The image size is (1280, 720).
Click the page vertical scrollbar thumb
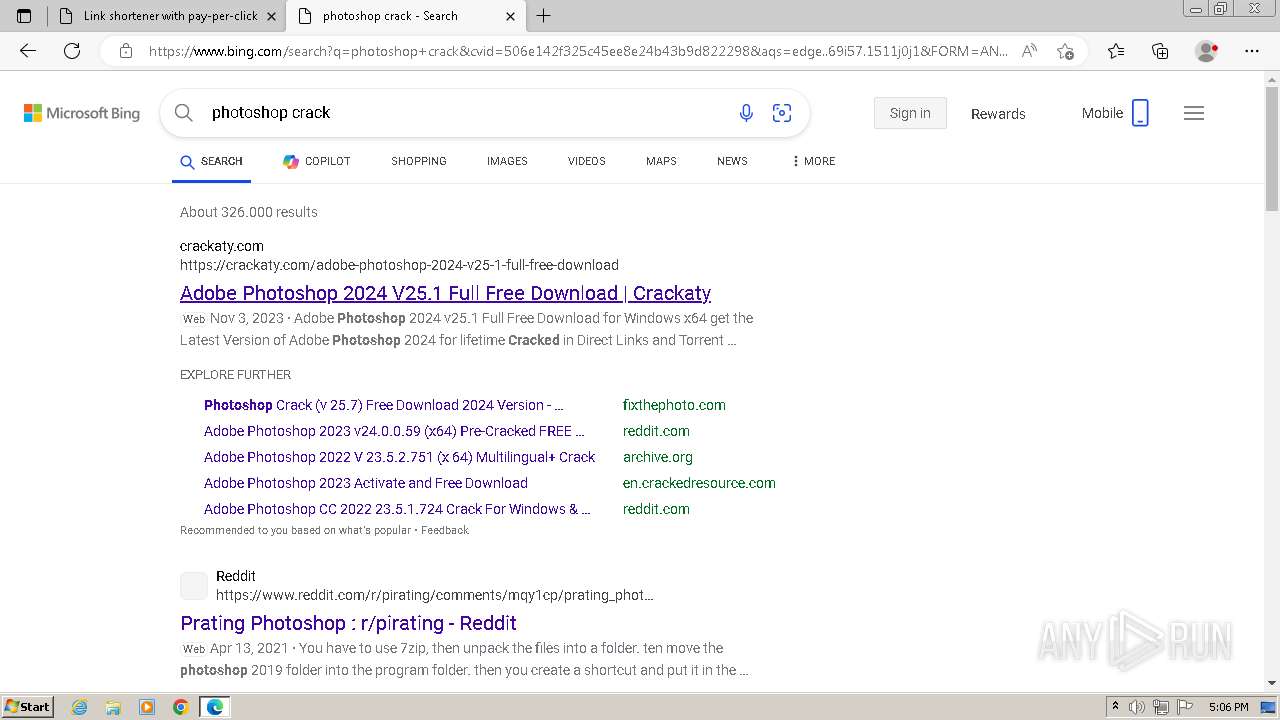click(1272, 147)
